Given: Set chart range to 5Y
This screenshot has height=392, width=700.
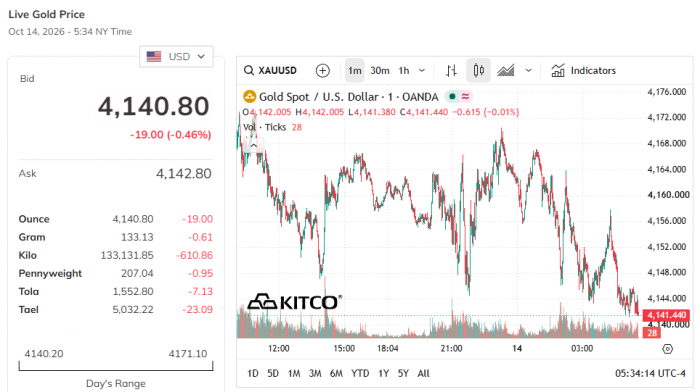Looking at the screenshot, I should click(403, 373).
